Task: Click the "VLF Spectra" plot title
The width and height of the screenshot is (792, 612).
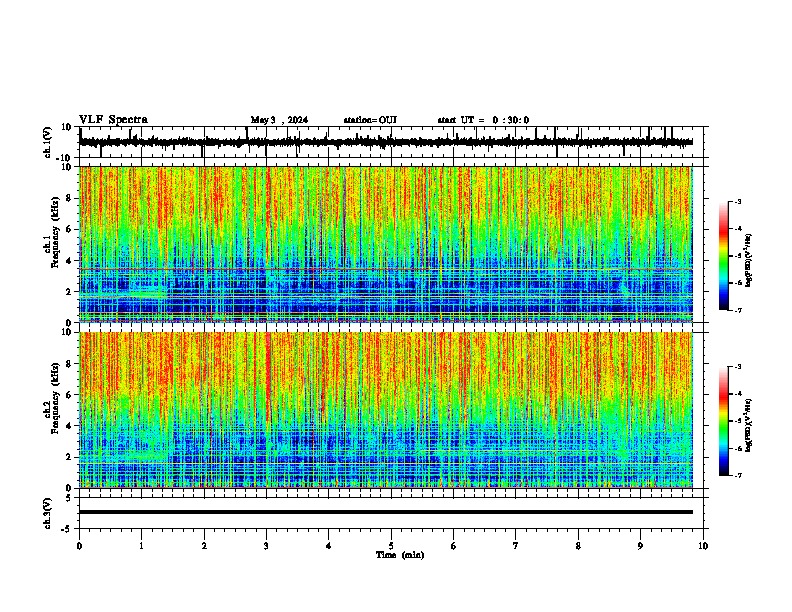Action: tap(113, 120)
